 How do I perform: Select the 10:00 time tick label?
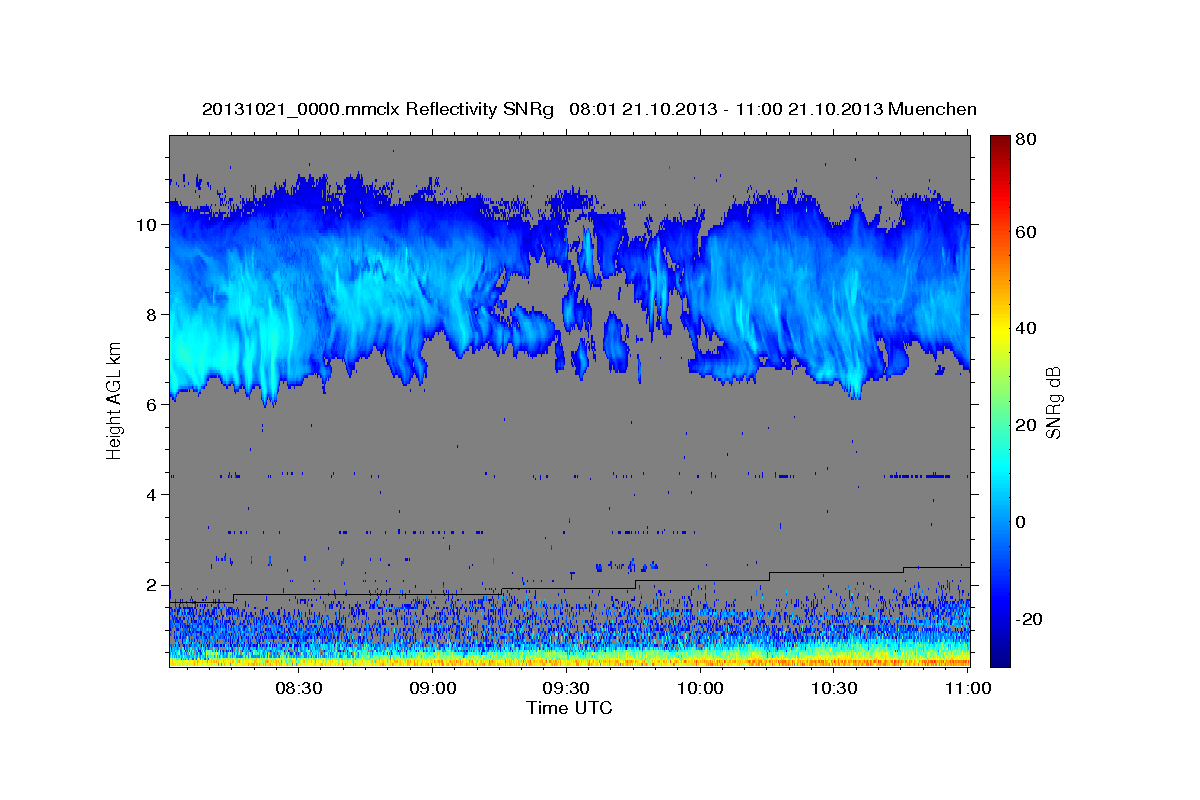tap(701, 689)
